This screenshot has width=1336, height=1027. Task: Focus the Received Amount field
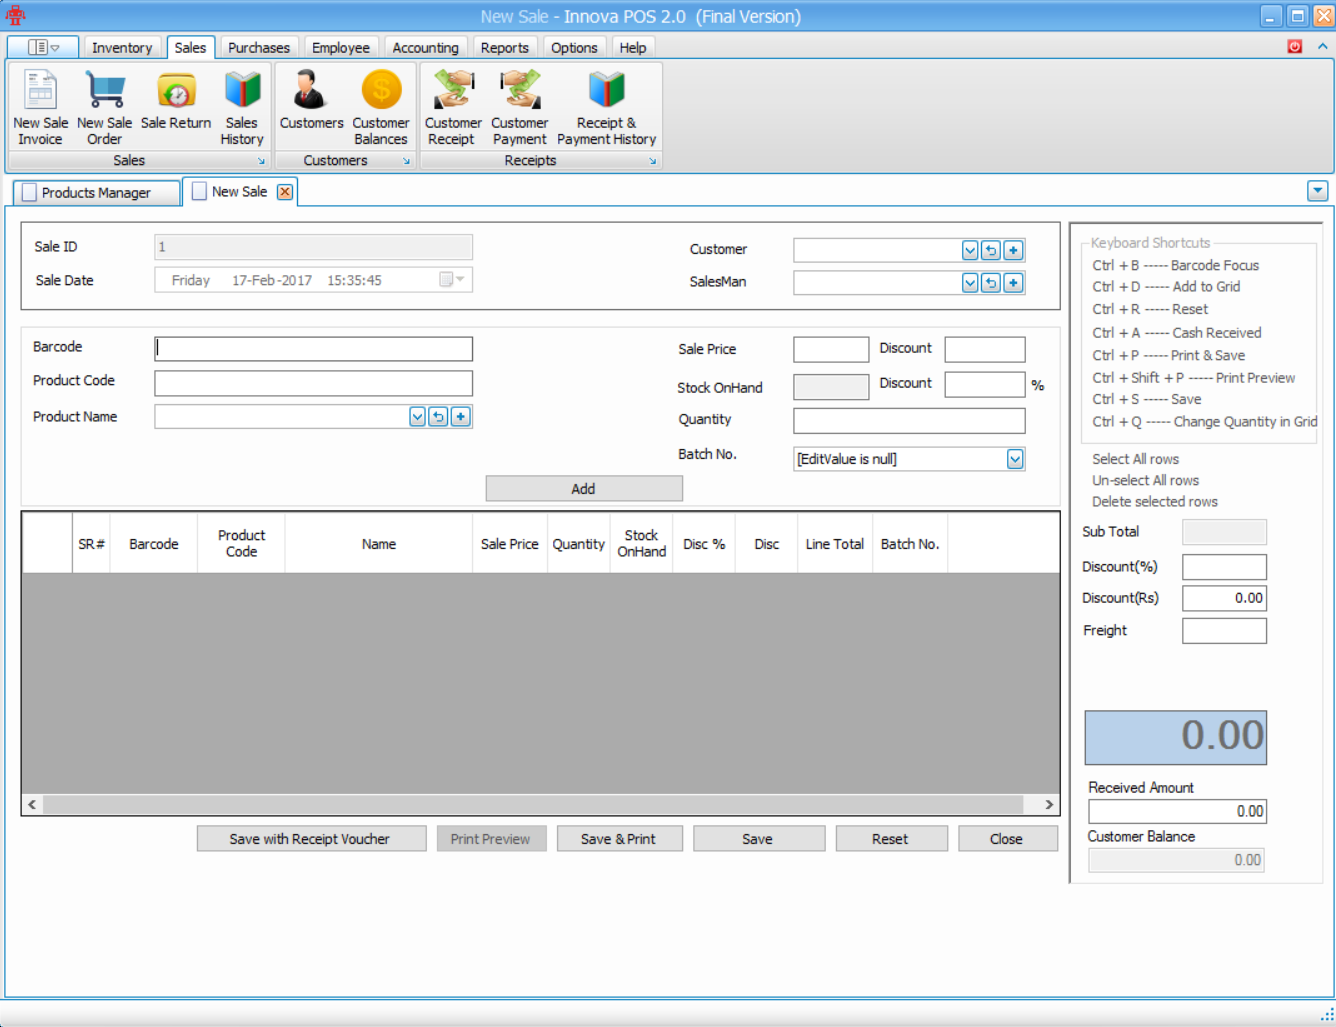tap(1177, 811)
